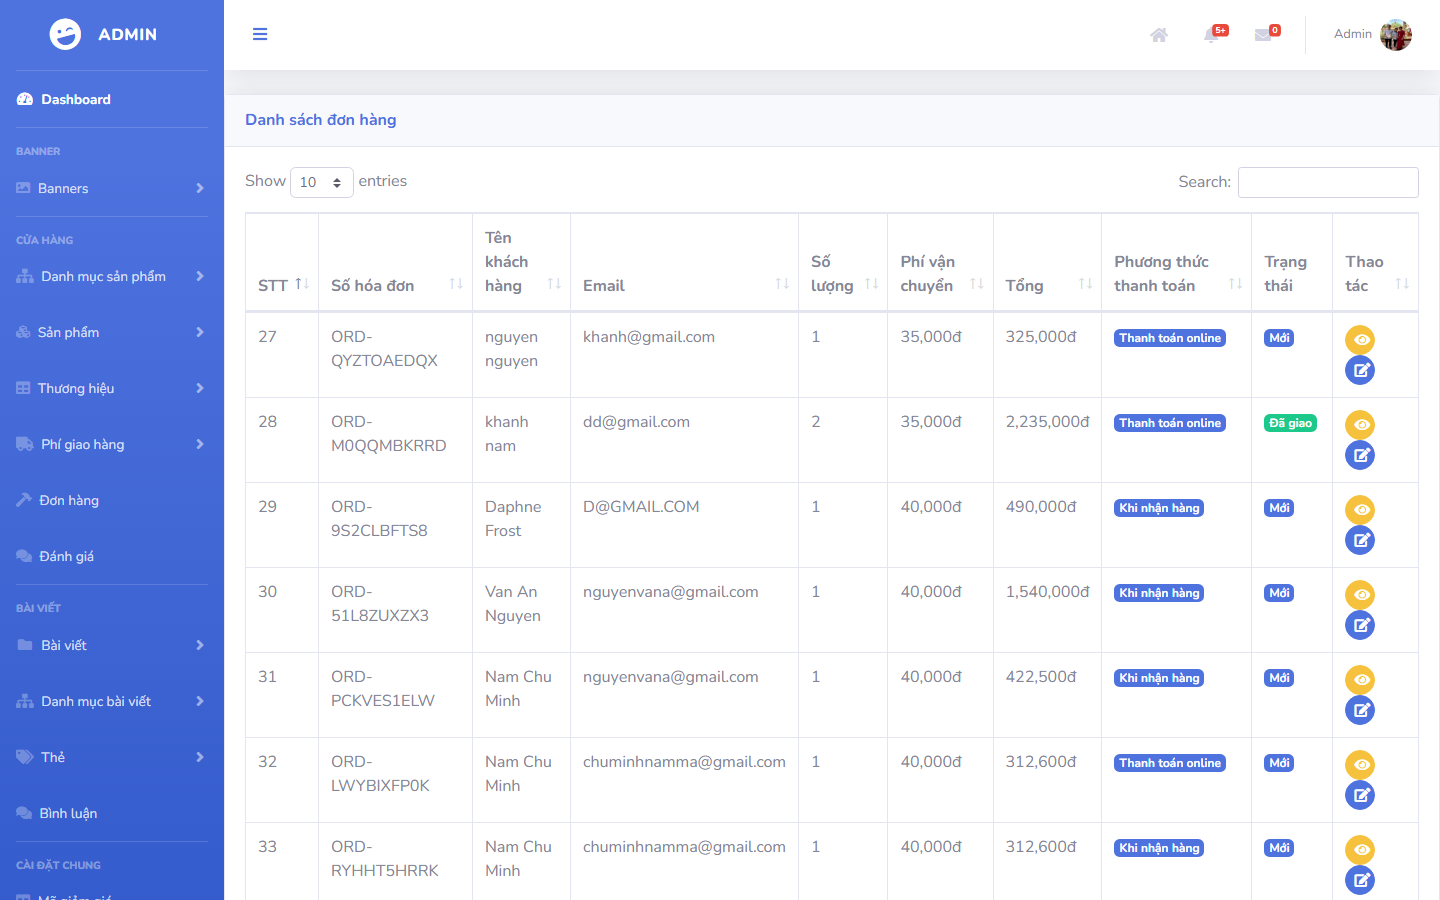Viewport: 1440px width, 900px height.
Task: View order ORD-M0QQMBKRRD with the eye icon
Action: coord(1360,425)
